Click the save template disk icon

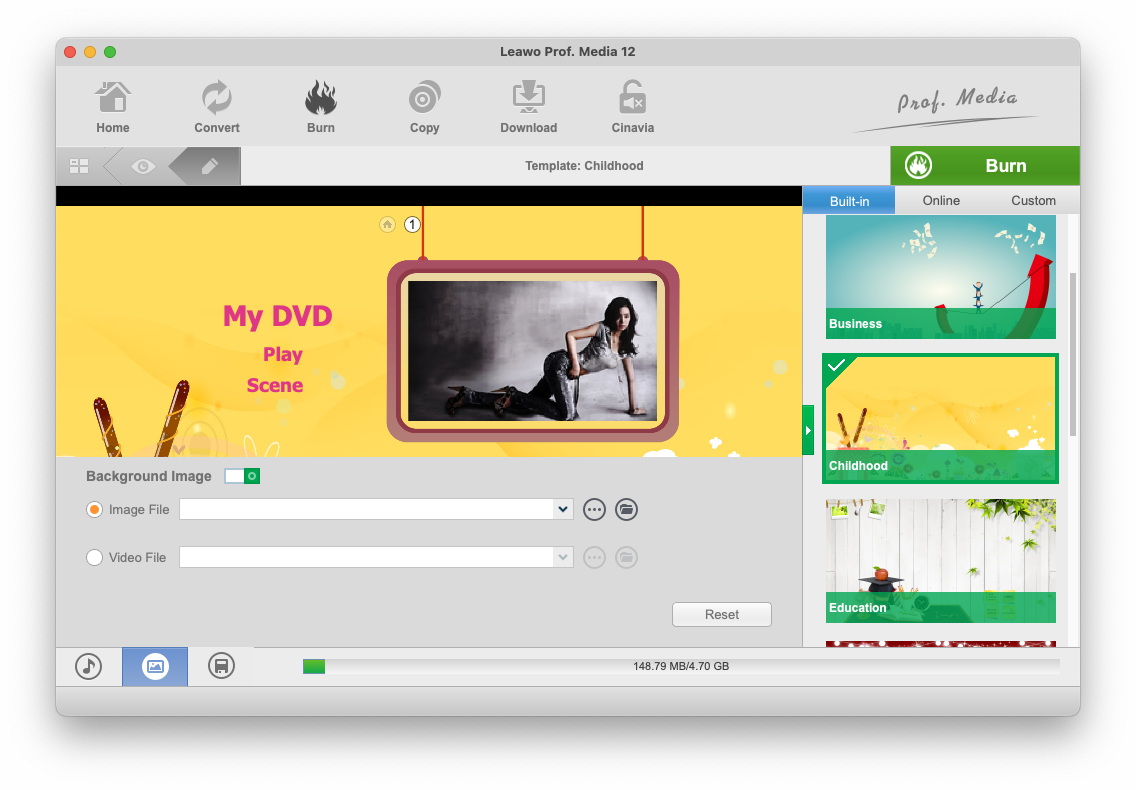221,666
